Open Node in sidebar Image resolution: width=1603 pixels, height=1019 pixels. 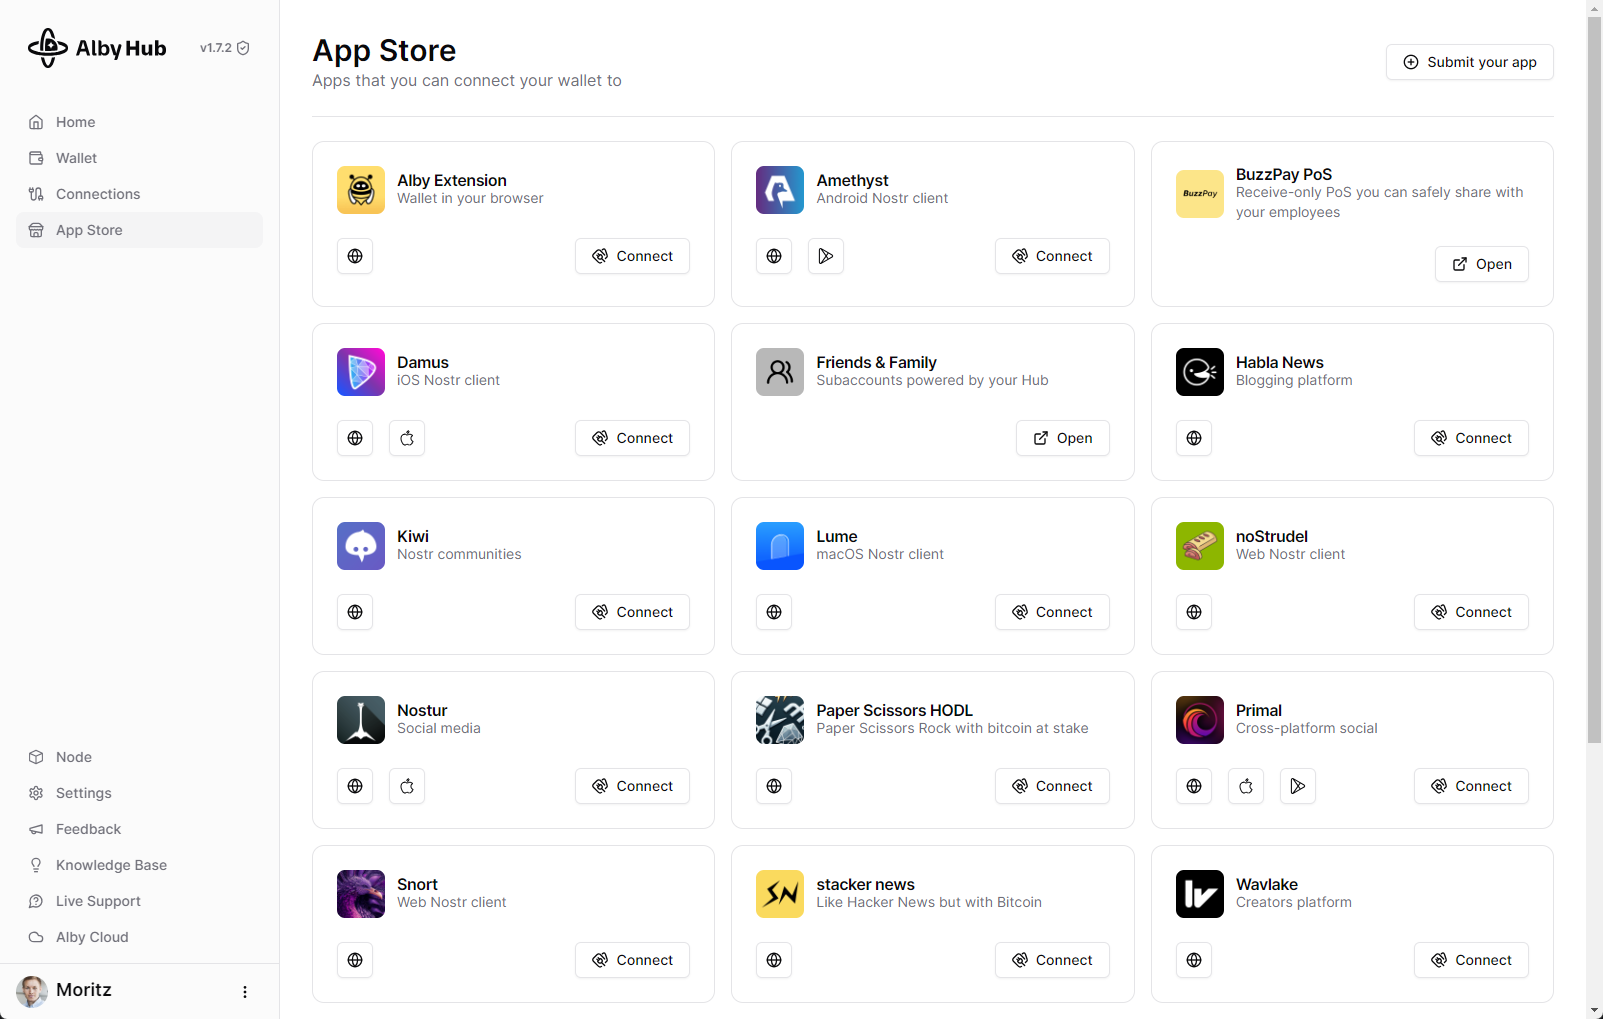[x=139, y=757]
